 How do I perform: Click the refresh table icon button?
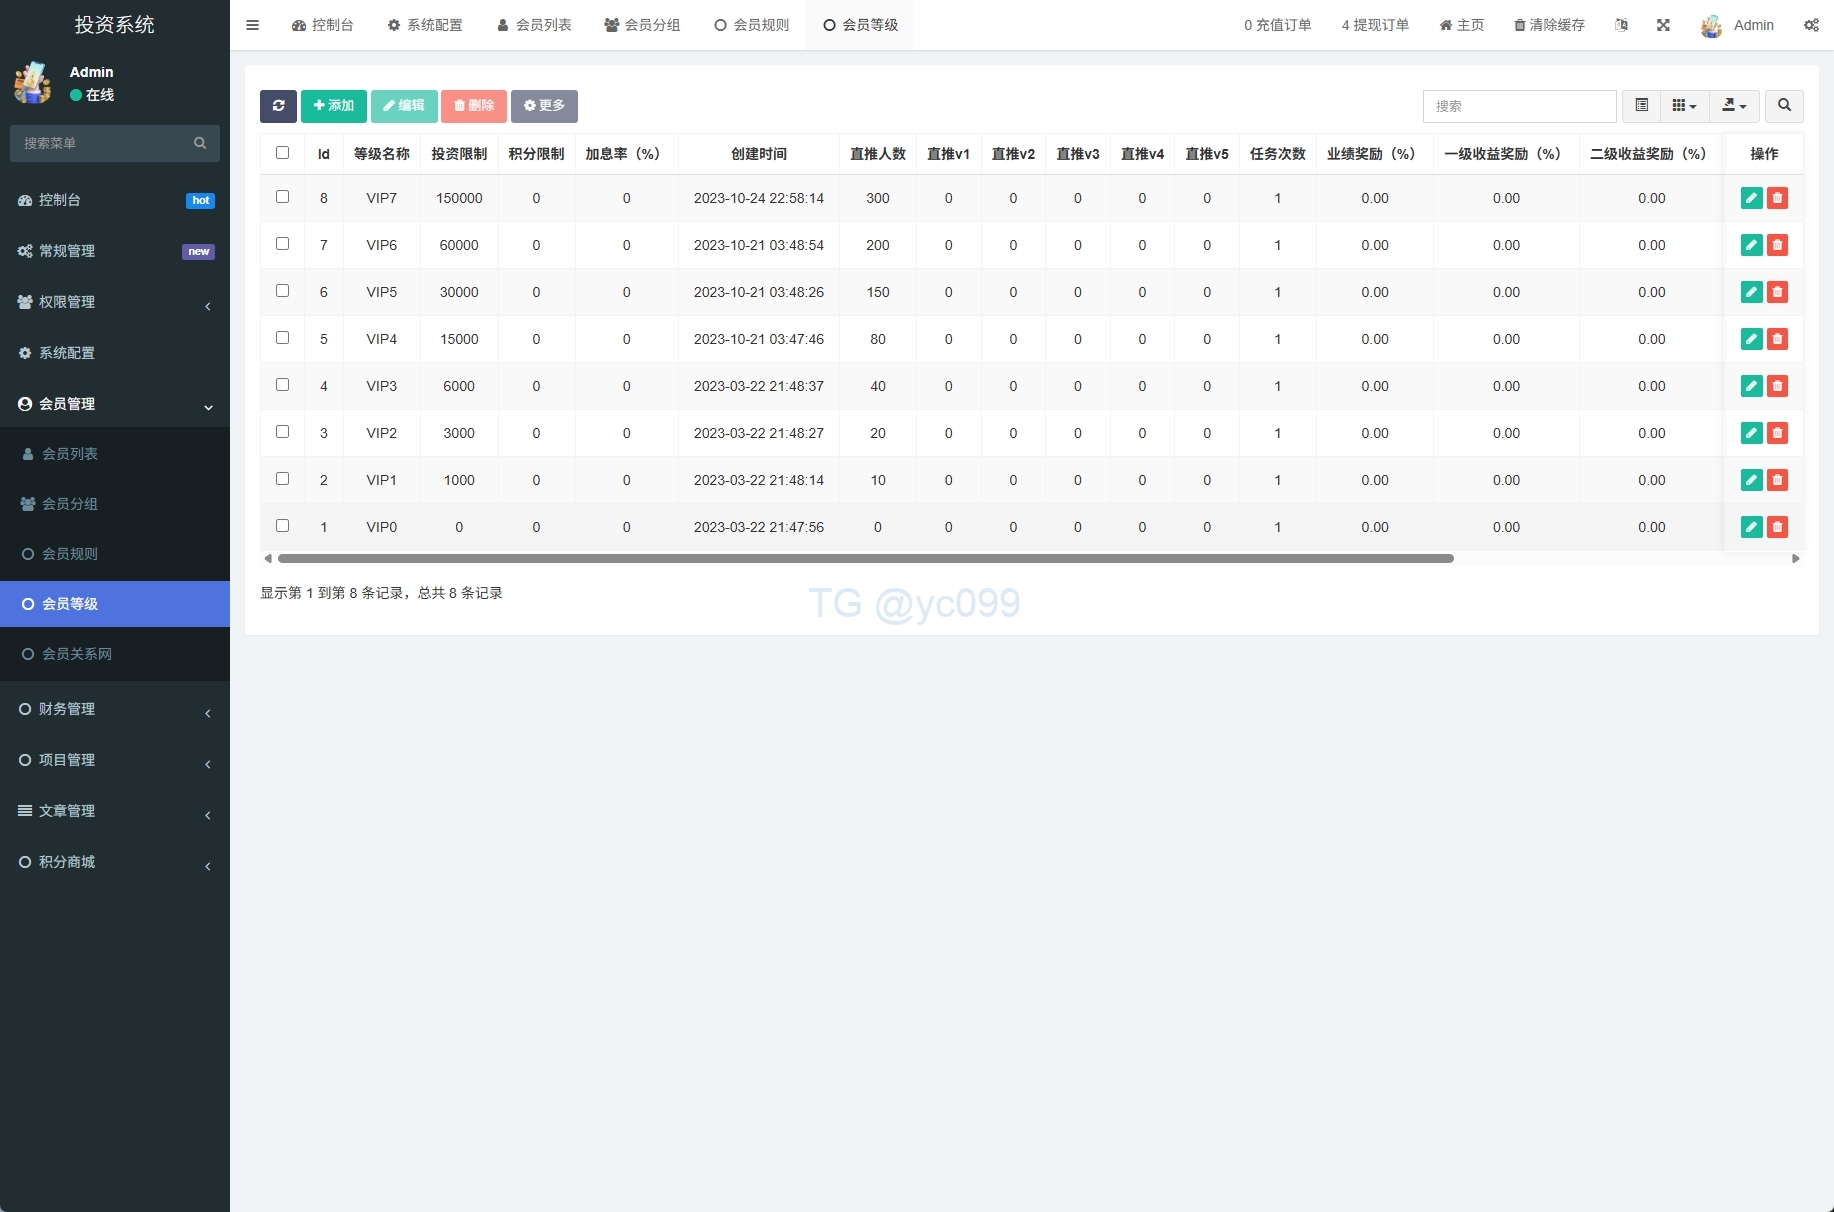point(278,106)
